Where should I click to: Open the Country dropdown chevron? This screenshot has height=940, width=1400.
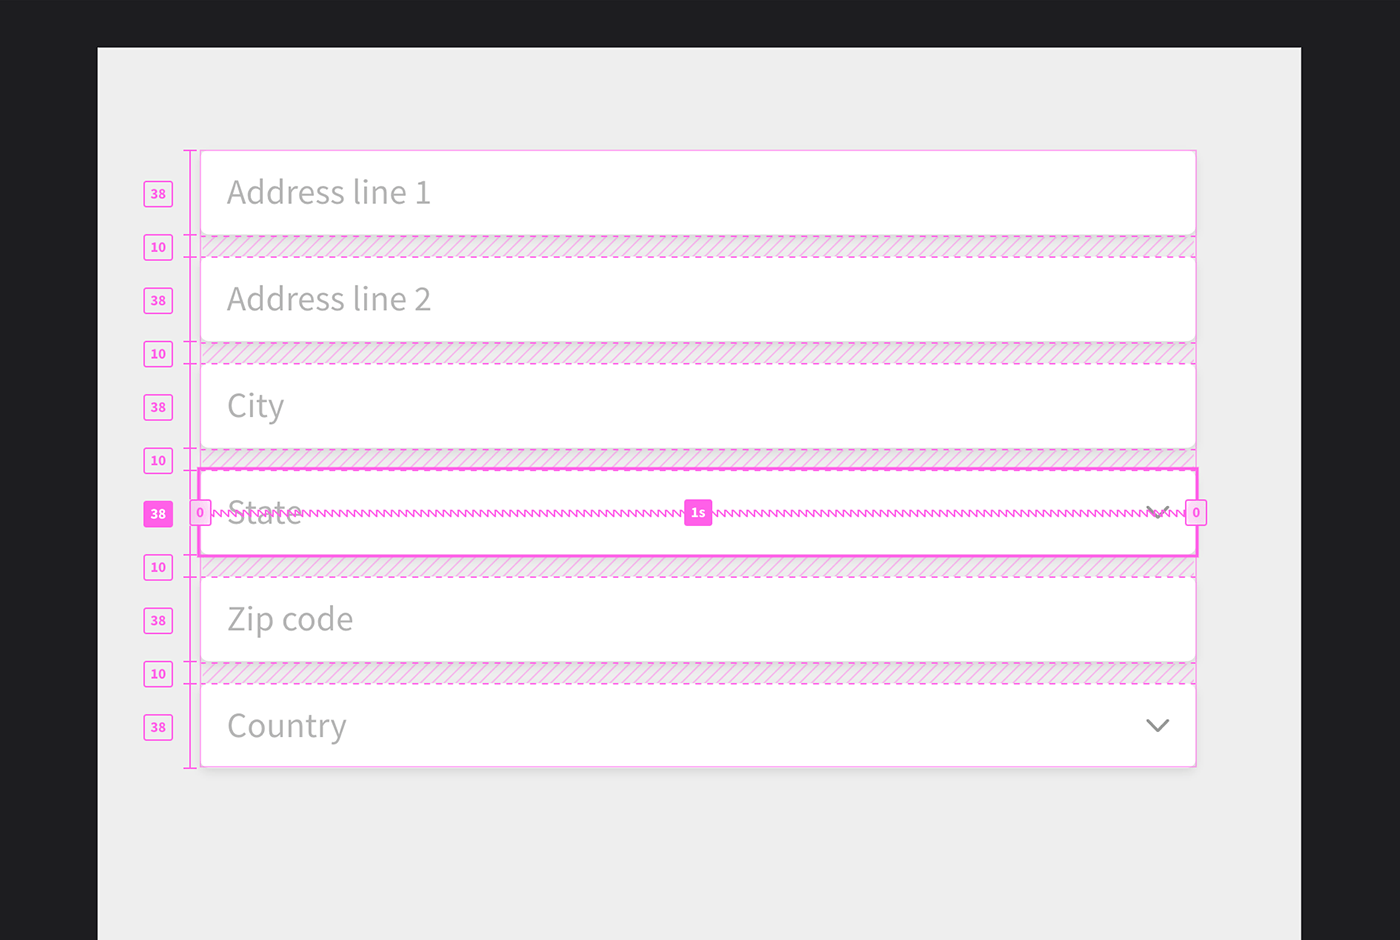click(x=1157, y=726)
